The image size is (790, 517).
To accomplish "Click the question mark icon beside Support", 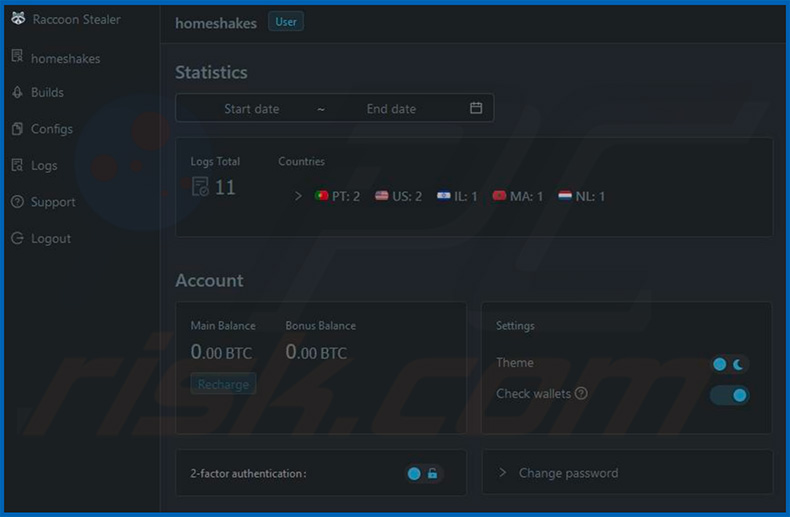I will click(x=18, y=202).
